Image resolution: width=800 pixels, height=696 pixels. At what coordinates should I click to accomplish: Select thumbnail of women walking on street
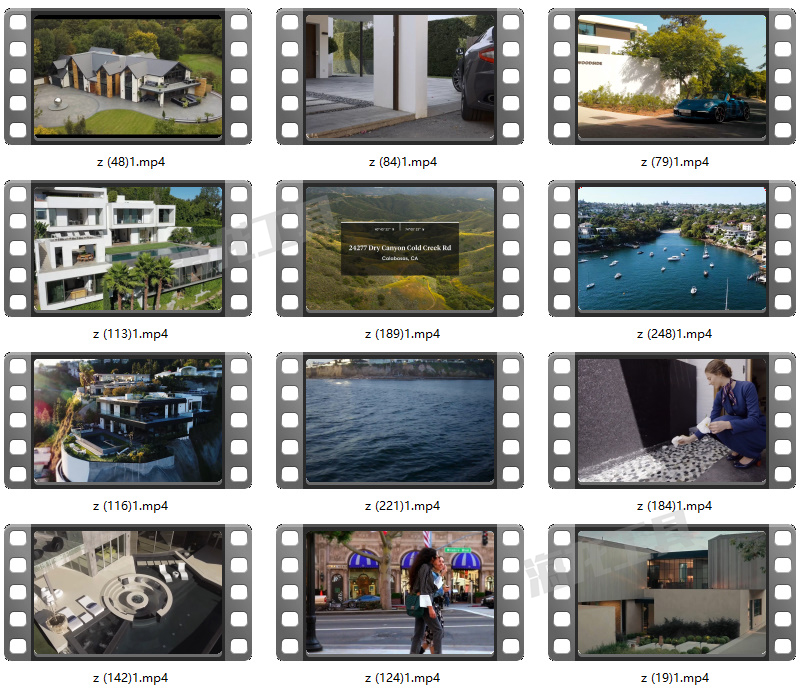[400, 593]
